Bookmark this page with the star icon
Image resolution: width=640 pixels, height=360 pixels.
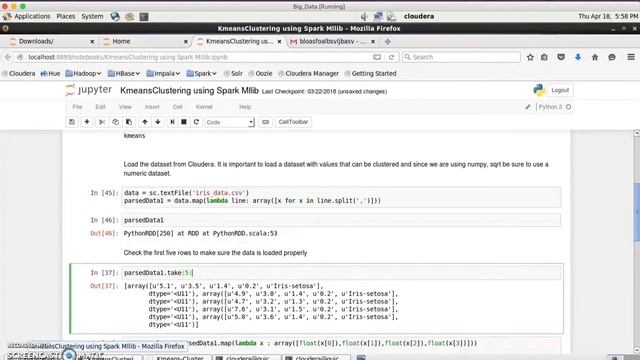pyautogui.click(x=530, y=57)
